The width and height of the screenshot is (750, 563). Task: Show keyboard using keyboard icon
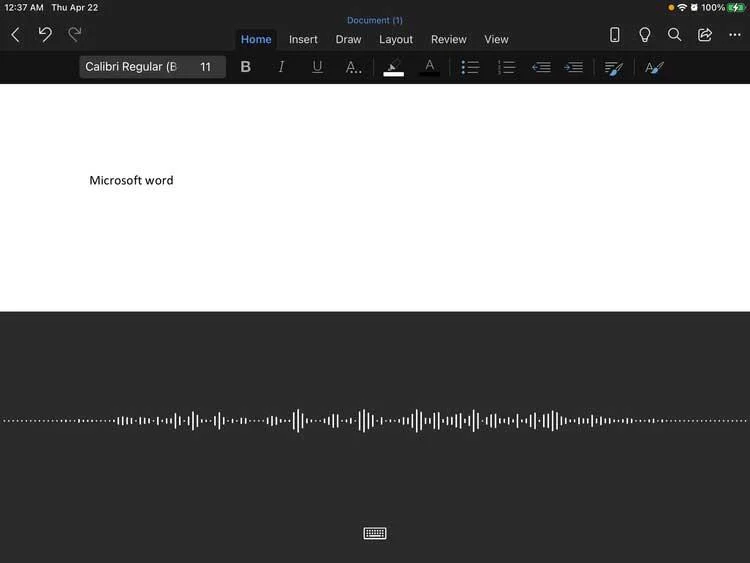coord(375,533)
